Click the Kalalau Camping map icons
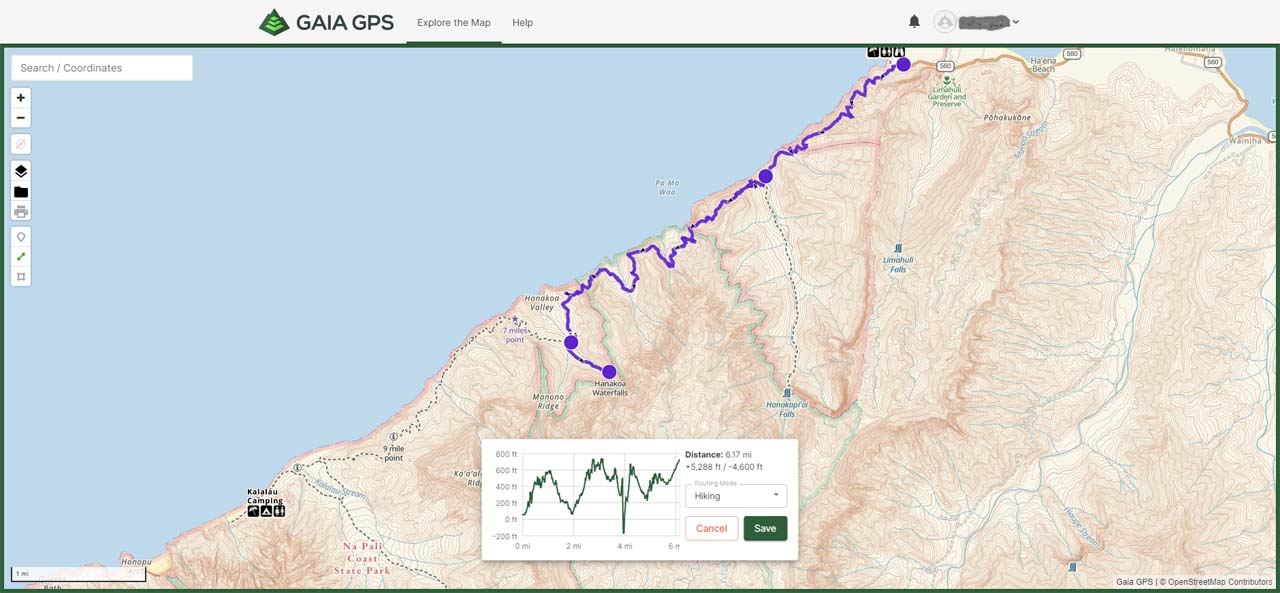This screenshot has width=1280, height=593. click(x=266, y=511)
